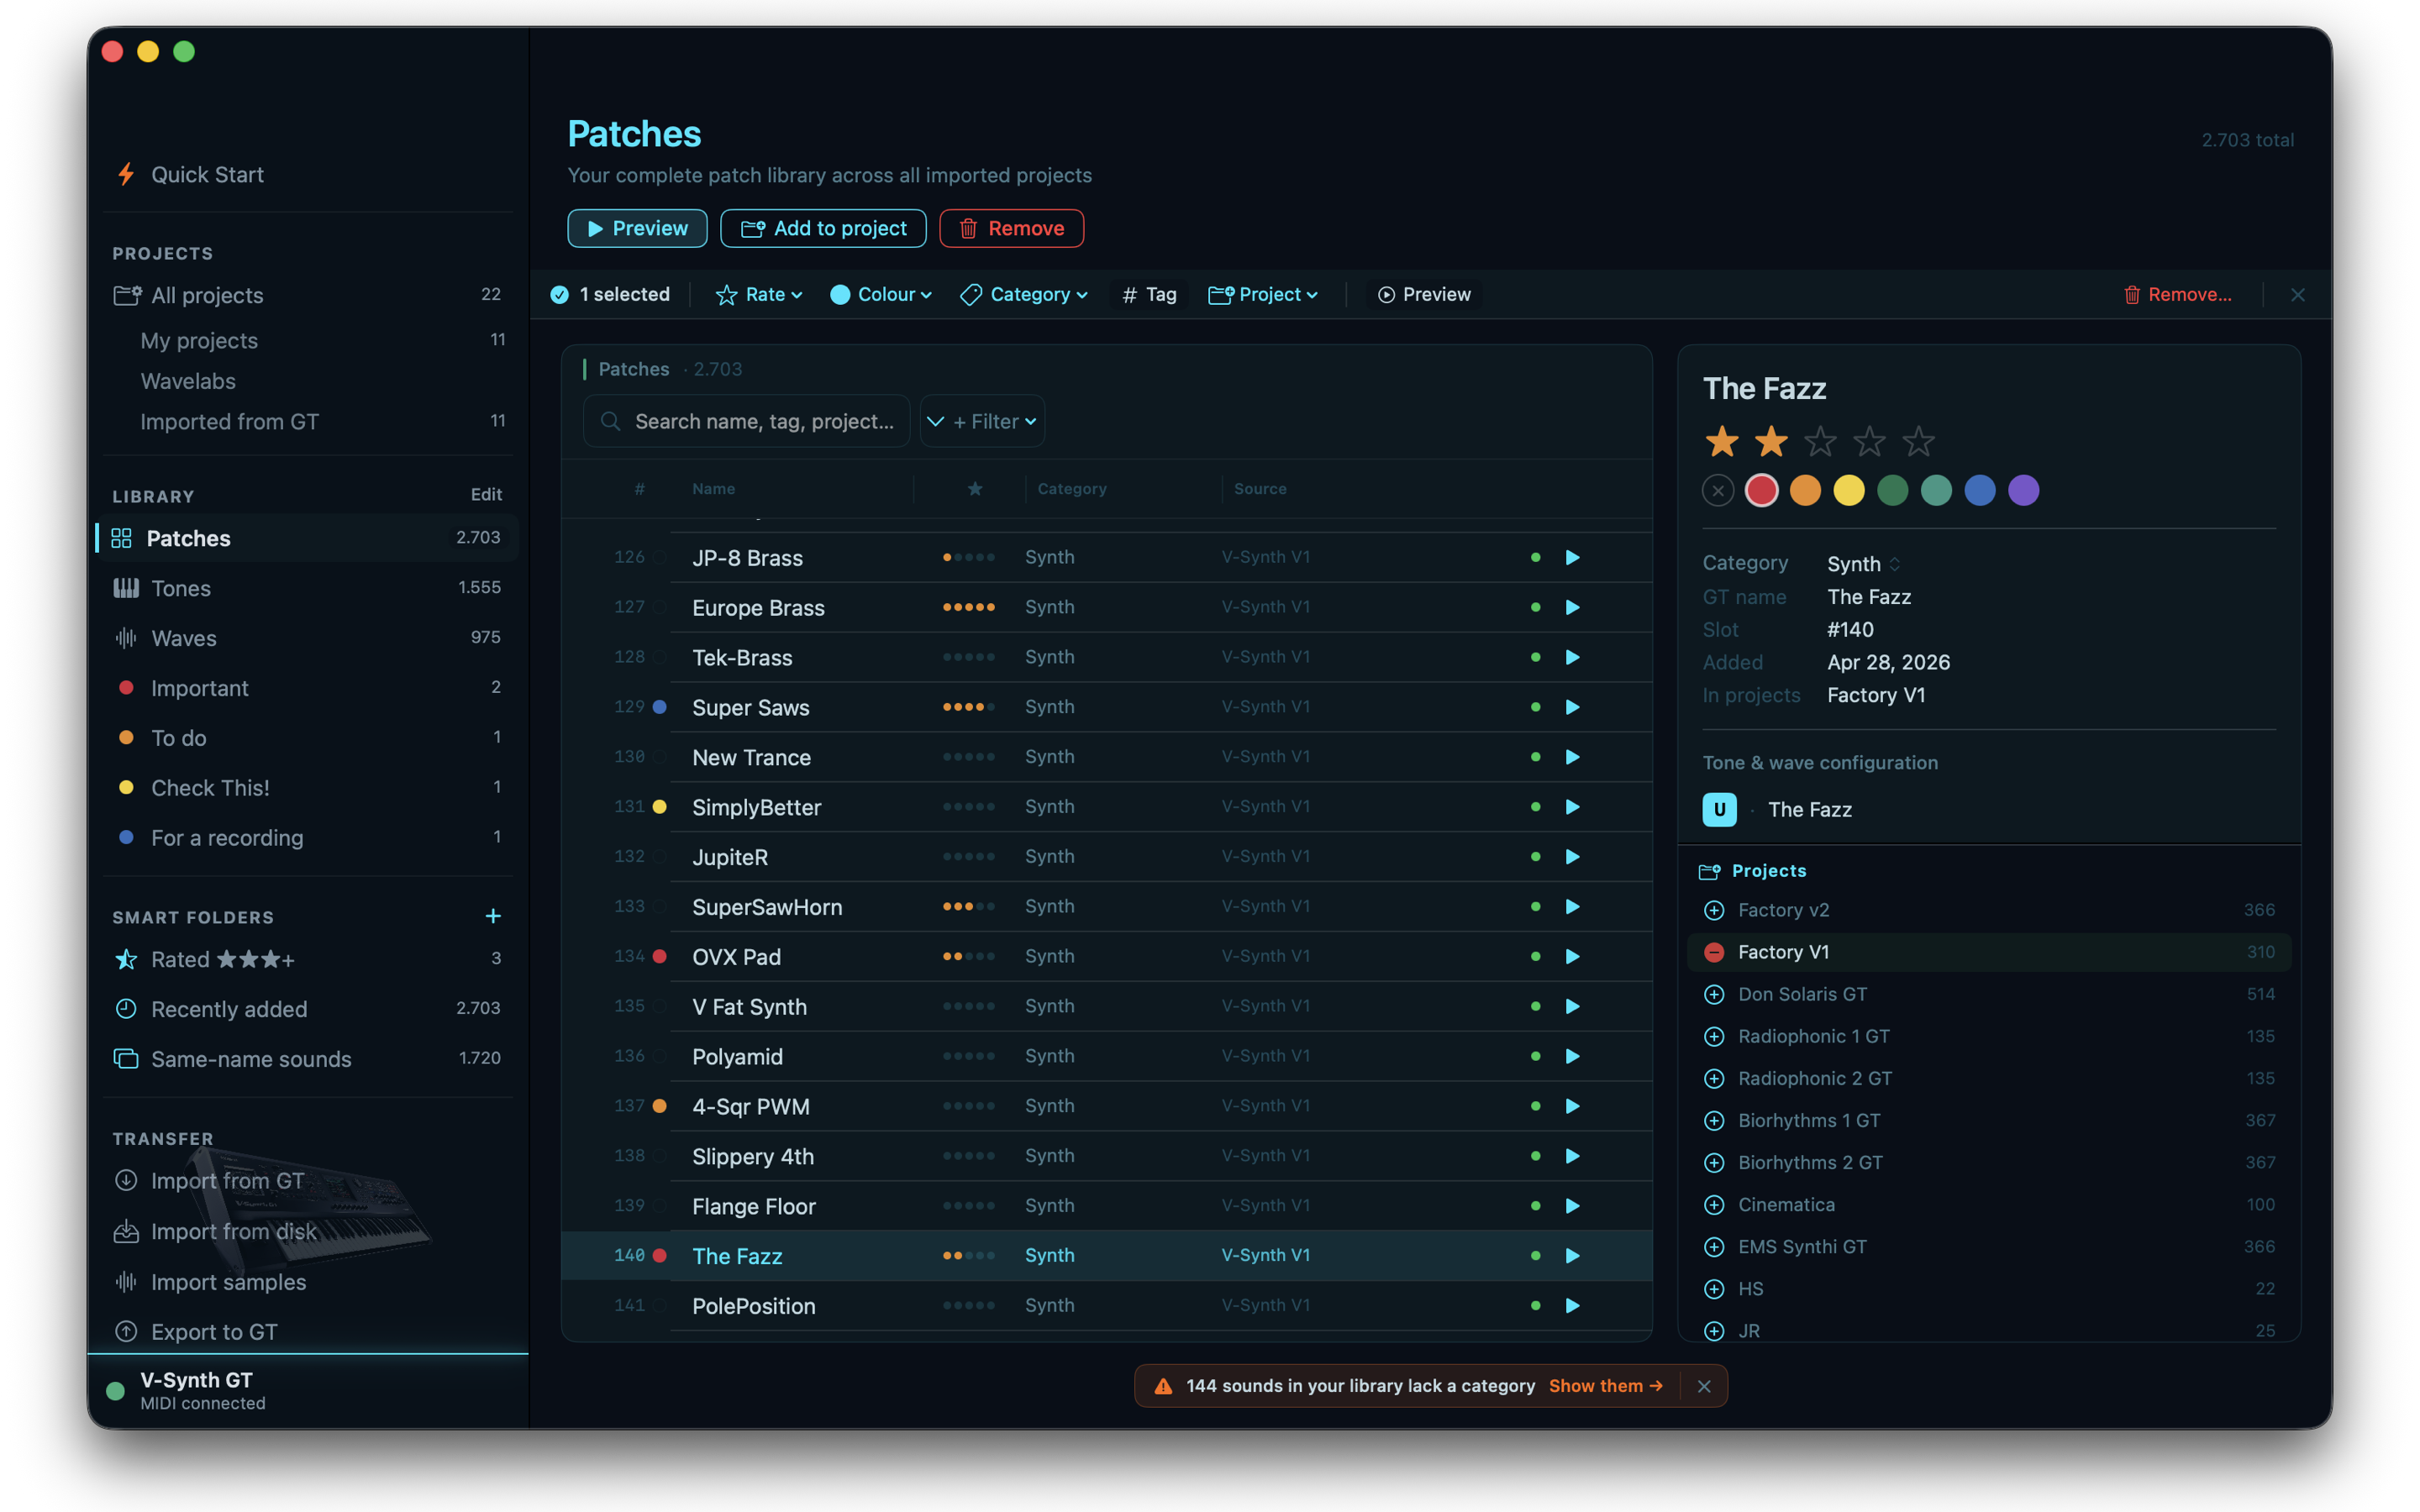Sort by the Name column header
Screen dimensions: 2420x1512
pyautogui.click(x=713, y=489)
